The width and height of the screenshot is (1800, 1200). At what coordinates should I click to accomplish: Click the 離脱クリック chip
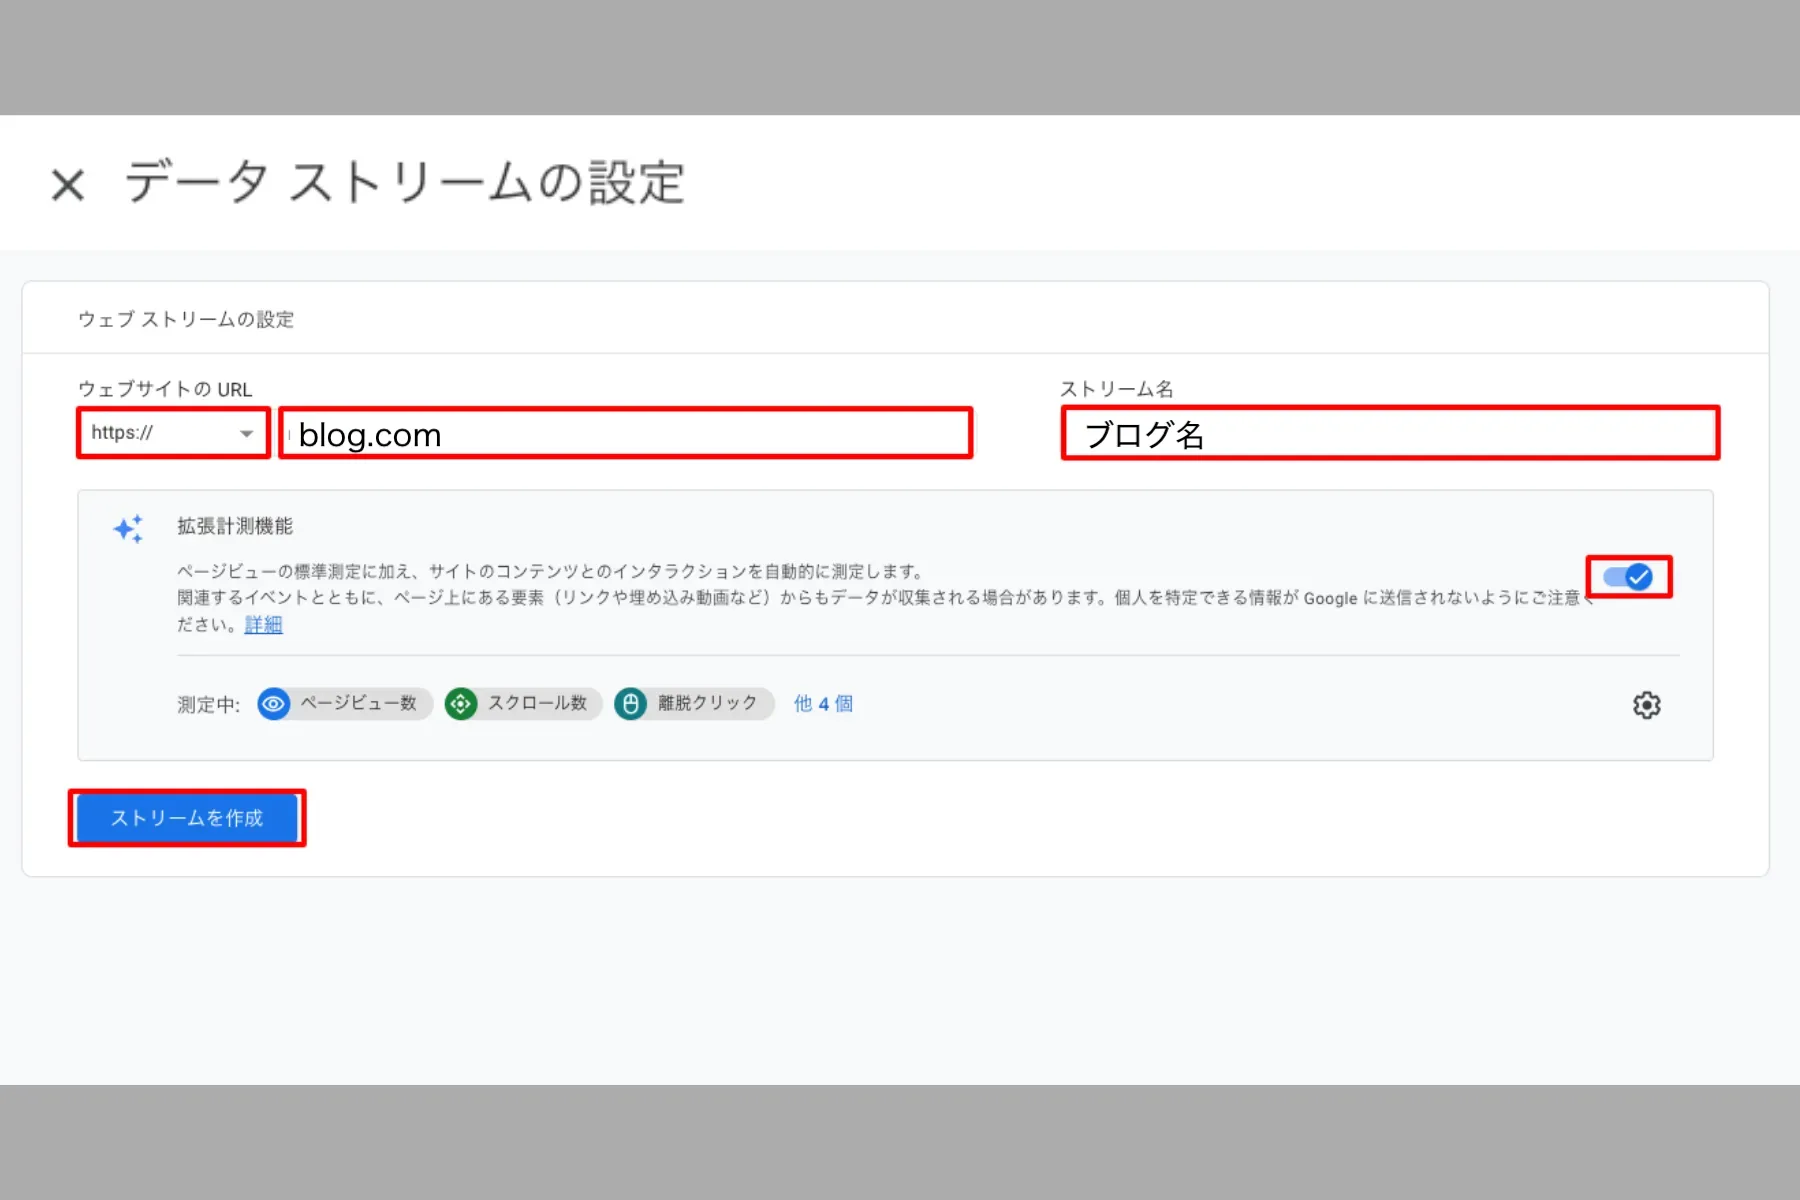tap(694, 704)
